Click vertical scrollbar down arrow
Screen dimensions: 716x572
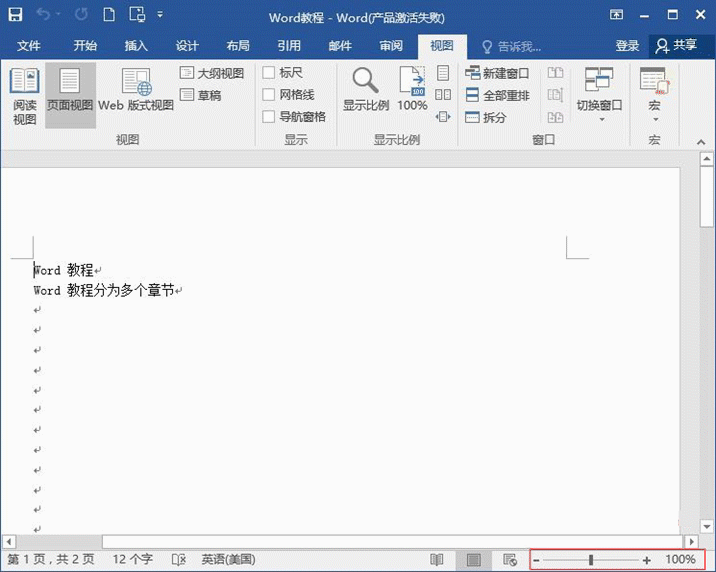(x=707, y=526)
